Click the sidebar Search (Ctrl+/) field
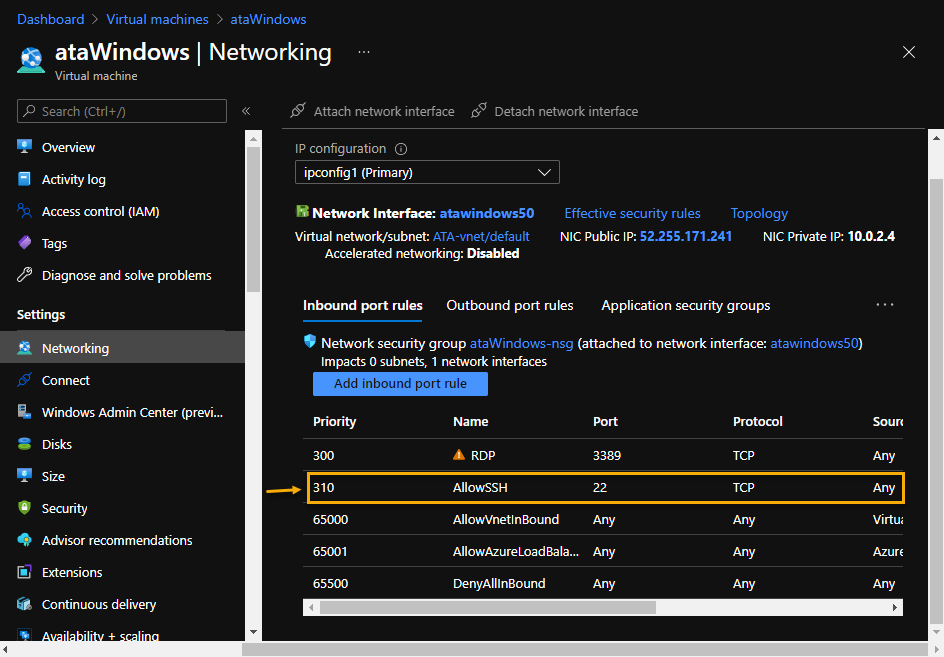 click(x=122, y=111)
